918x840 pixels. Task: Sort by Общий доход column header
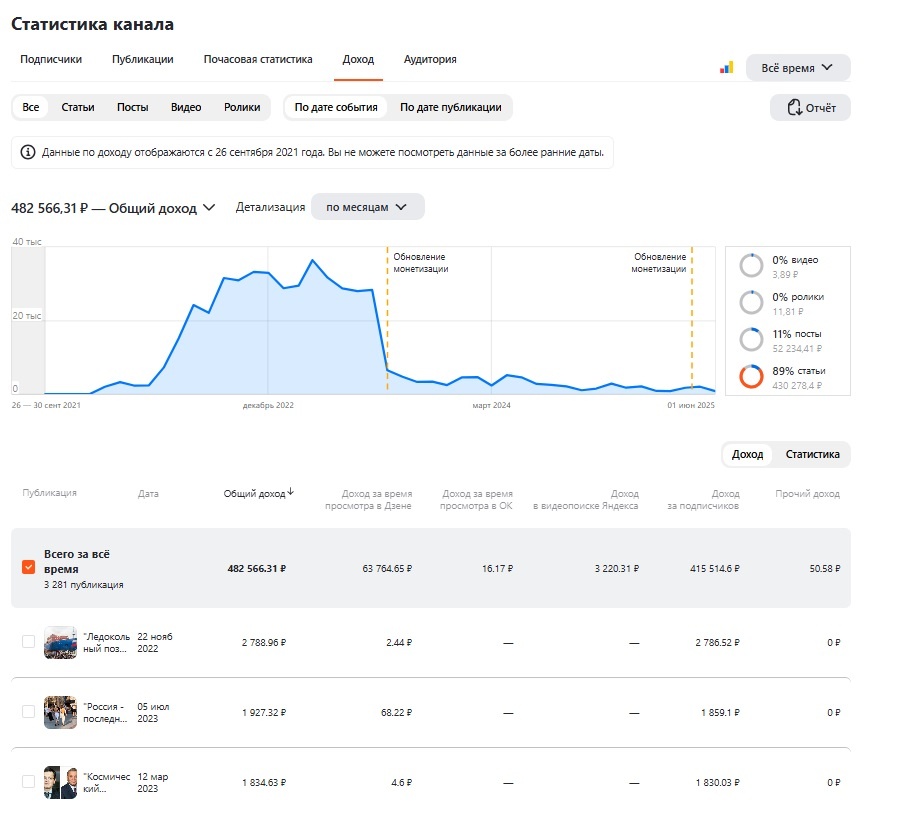[254, 493]
